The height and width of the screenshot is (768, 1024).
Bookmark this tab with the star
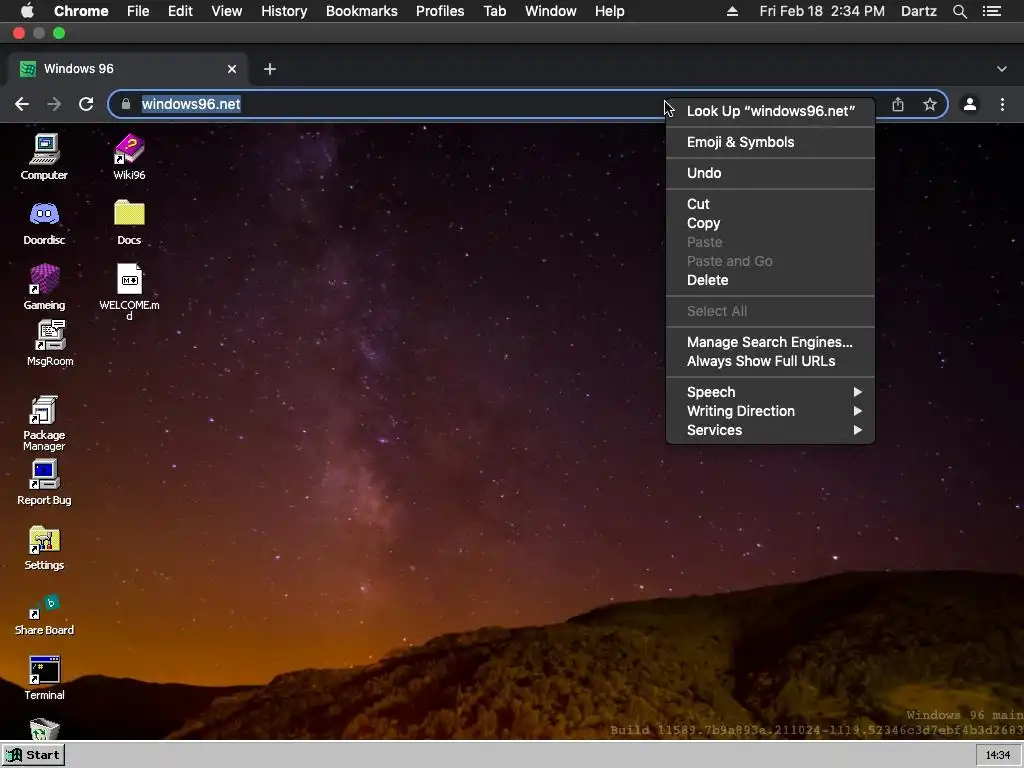930,104
